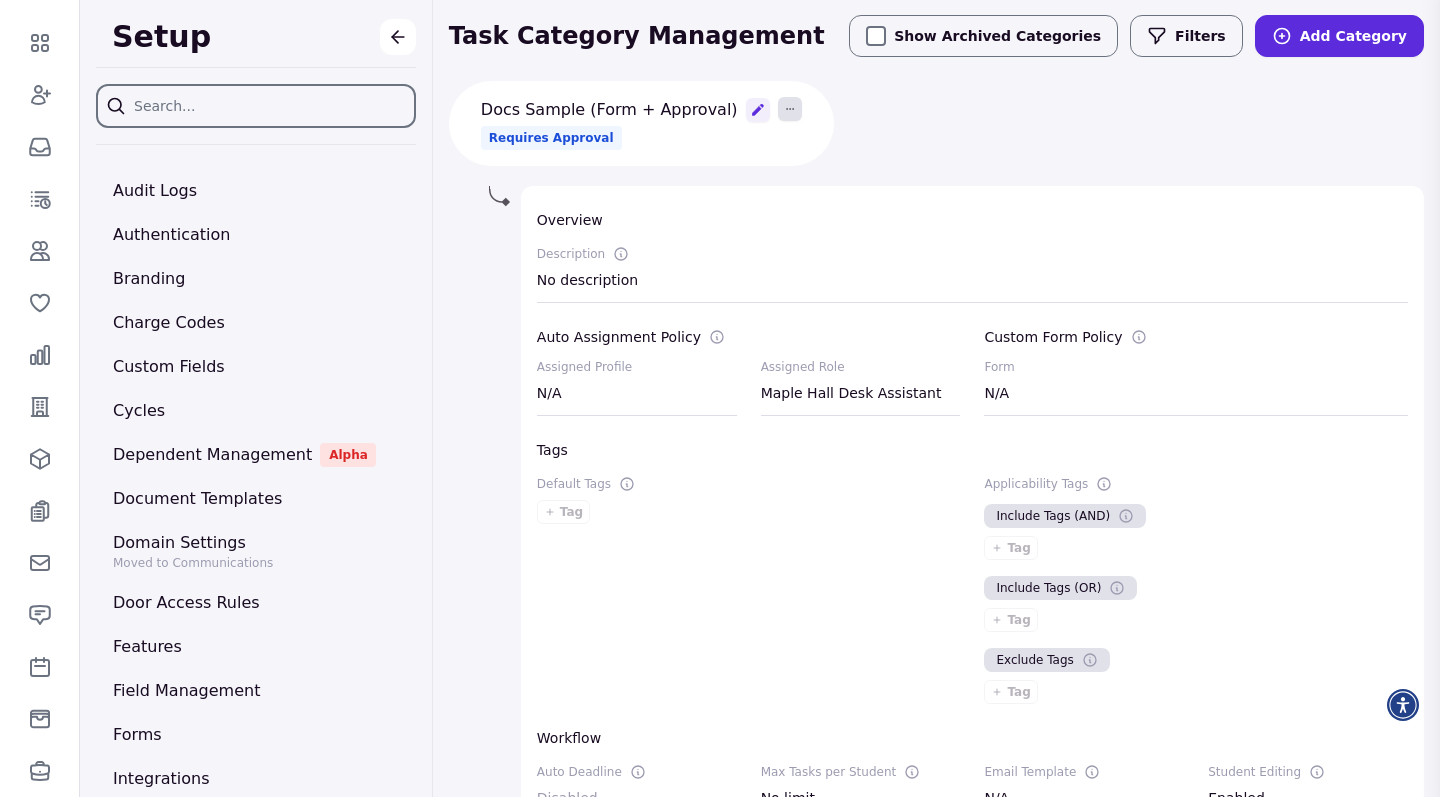Open the bar chart reports icon
Viewport: 1440px width, 797px height.
tap(40, 355)
